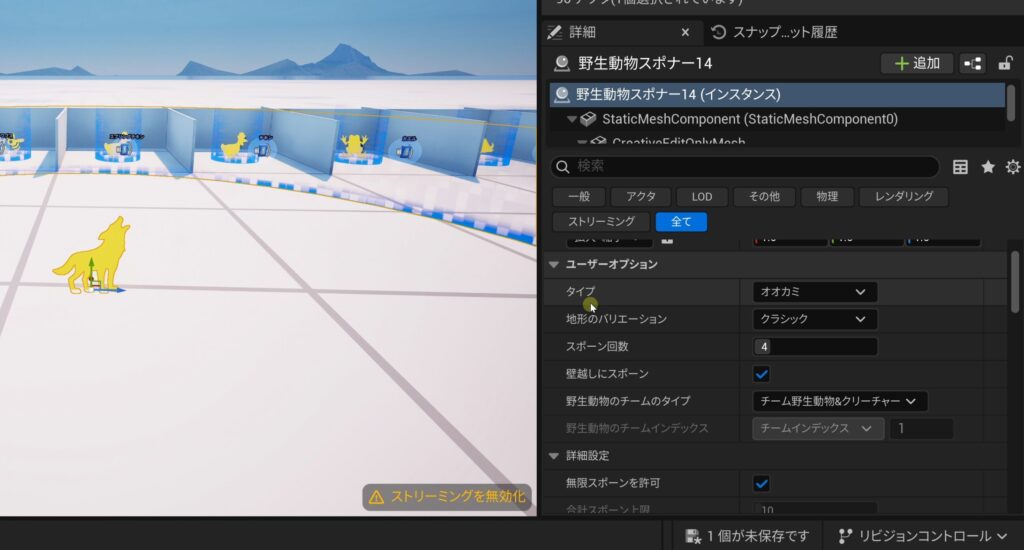Click the yellow wolf spawner in viewport
The height and width of the screenshot is (550, 1024).
92,257
